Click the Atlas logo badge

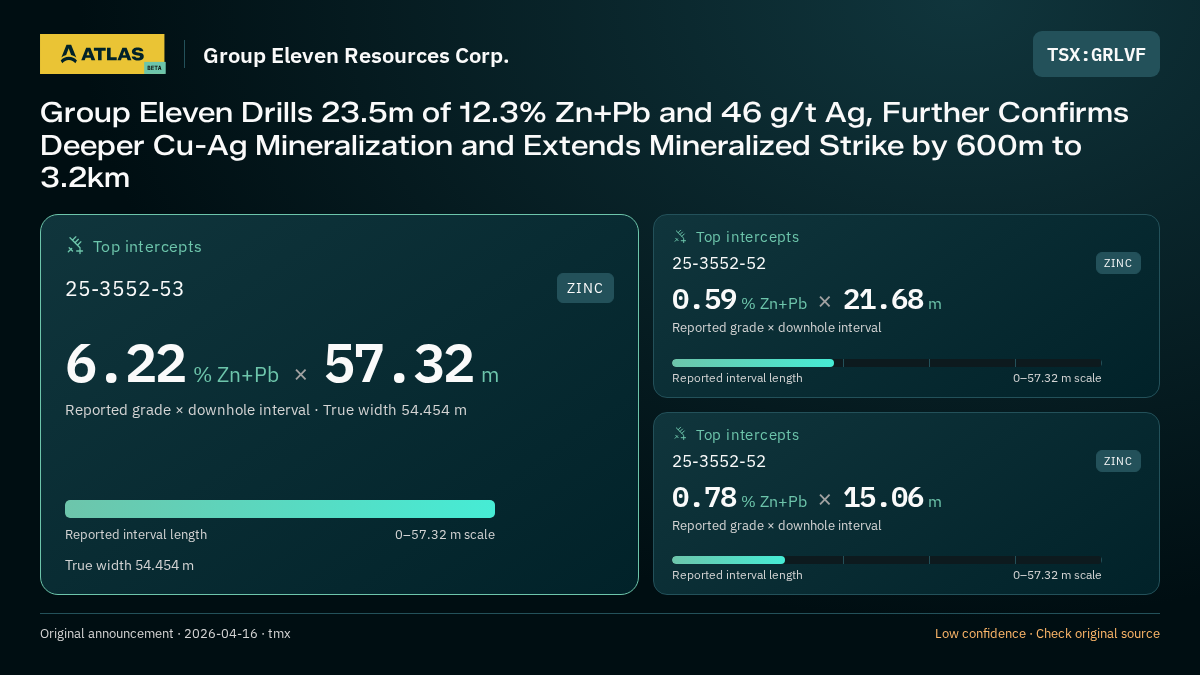click(102, 54)
